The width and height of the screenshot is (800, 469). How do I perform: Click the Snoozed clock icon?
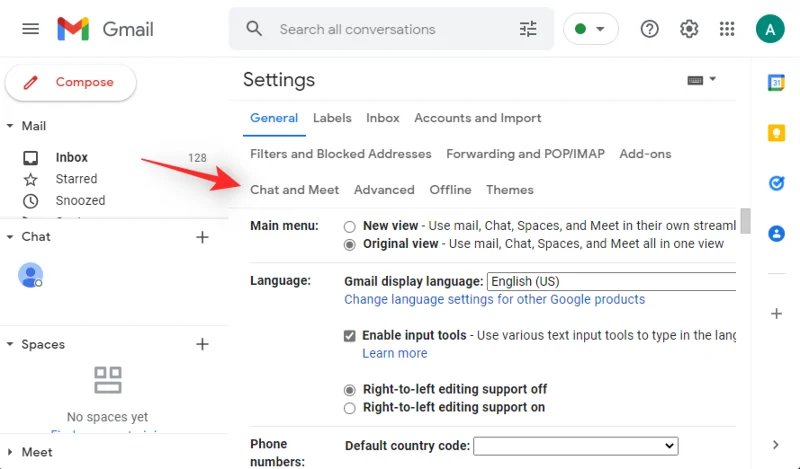tap(31, 201)
